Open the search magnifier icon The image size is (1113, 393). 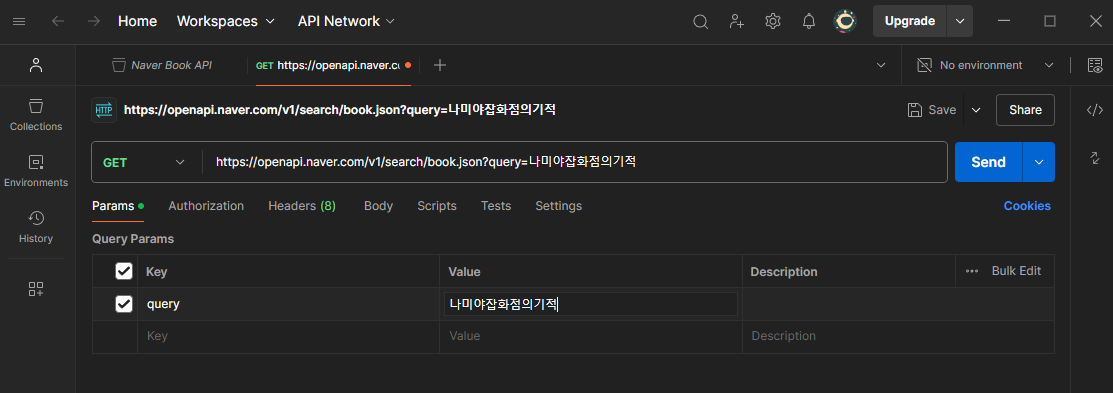pos(701,21)
